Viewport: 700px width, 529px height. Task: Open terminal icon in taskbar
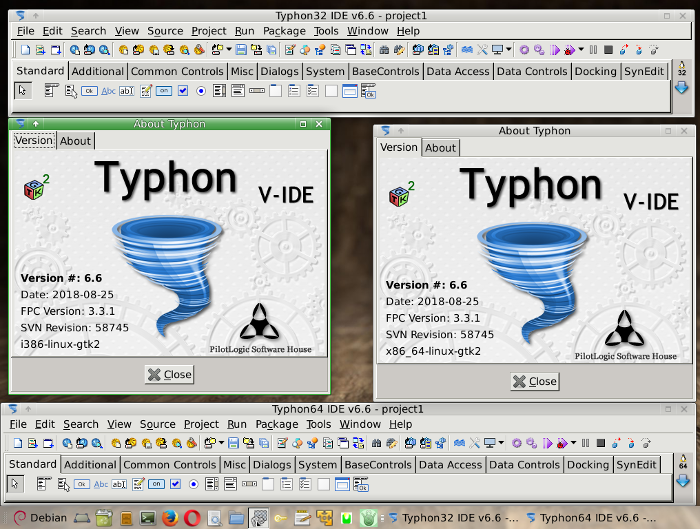point(148,518)
